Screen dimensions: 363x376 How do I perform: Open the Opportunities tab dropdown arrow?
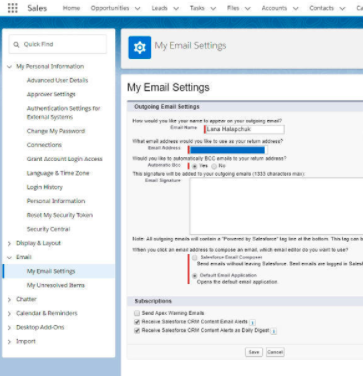pos(137,8)
